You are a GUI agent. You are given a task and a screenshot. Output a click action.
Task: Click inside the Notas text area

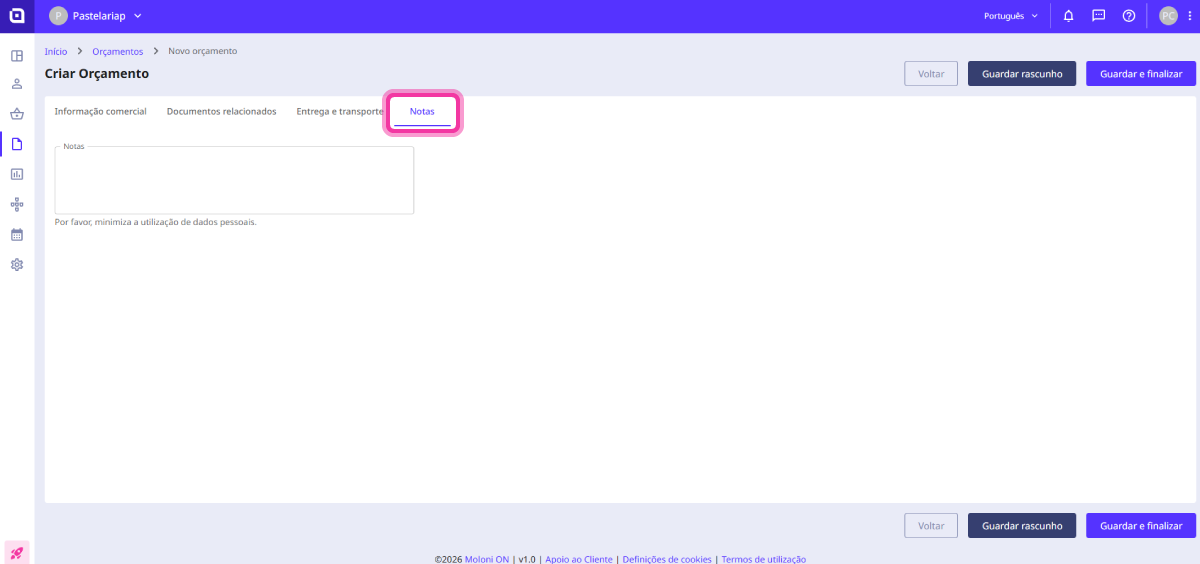234,181
